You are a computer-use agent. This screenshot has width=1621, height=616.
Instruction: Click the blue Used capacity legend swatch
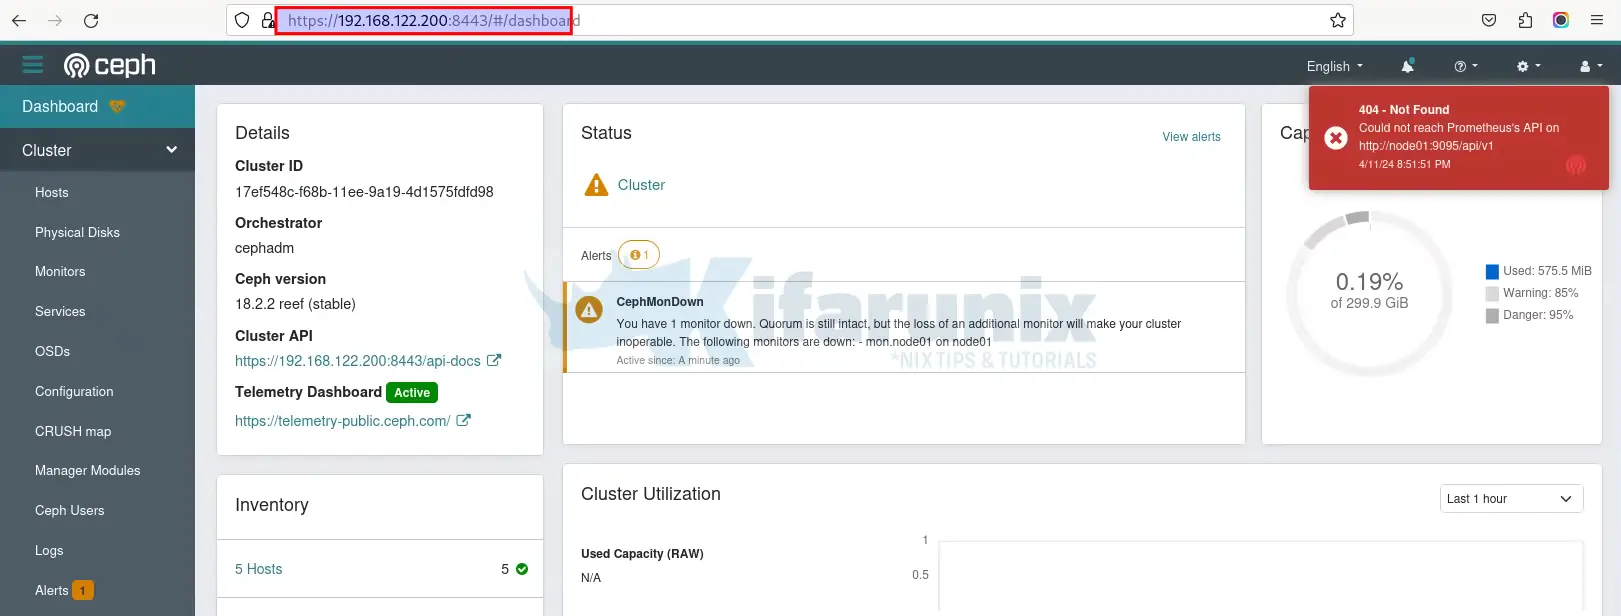coord(1492,271)
